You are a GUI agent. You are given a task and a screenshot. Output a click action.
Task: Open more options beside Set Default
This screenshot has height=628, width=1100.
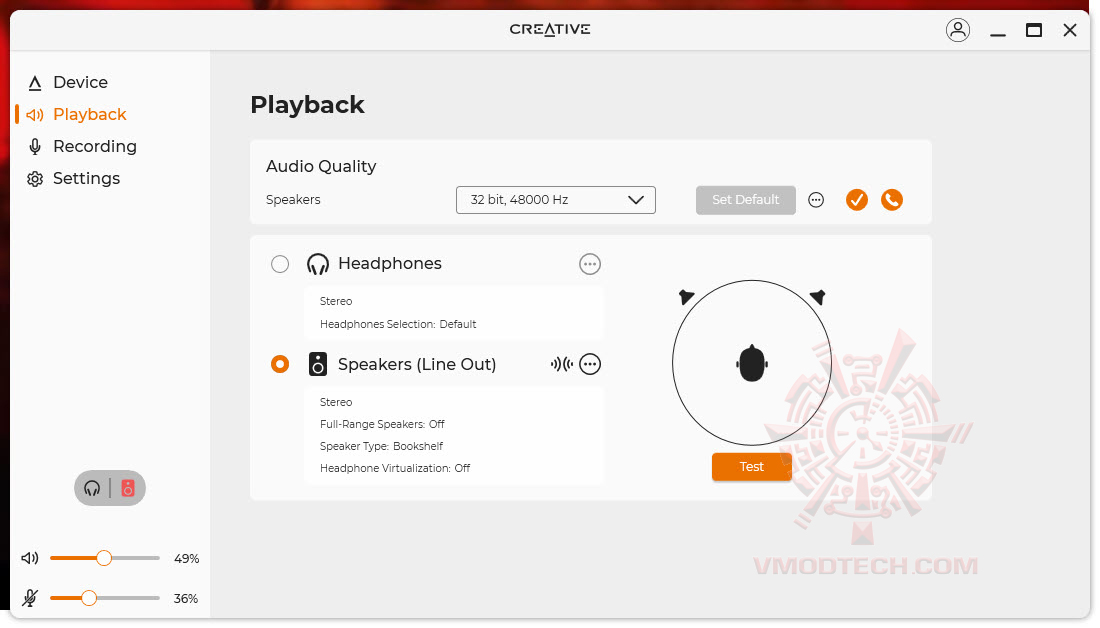click(815, 200)
